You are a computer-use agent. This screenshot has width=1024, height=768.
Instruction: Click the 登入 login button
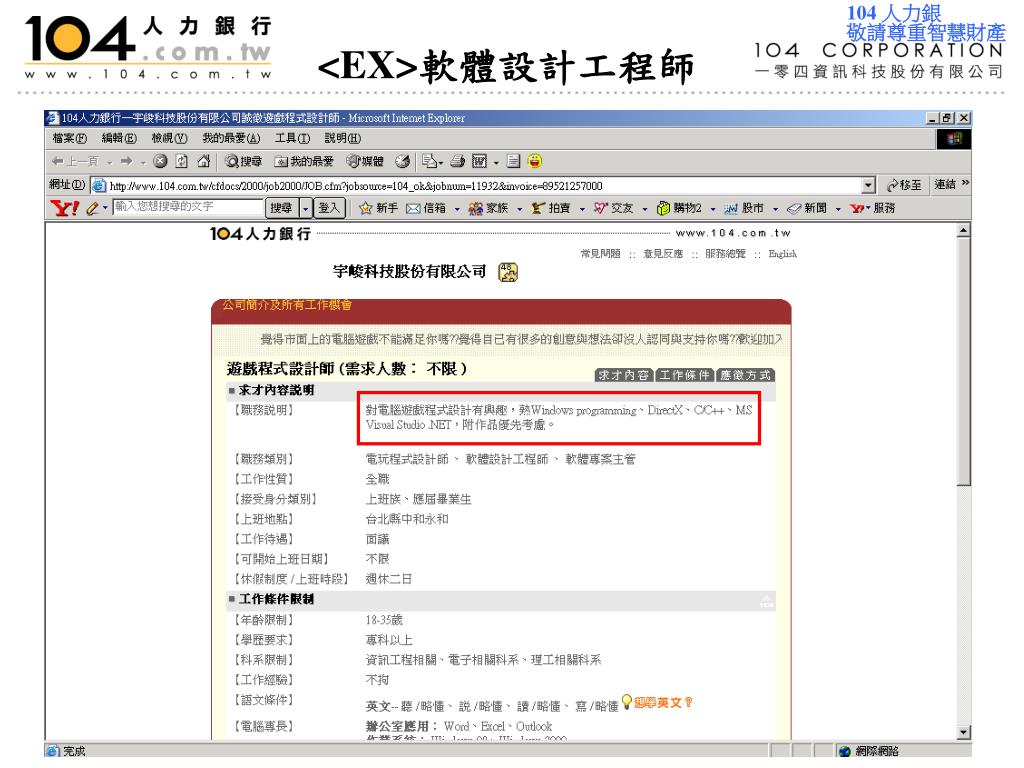click(x=329, y=208)
